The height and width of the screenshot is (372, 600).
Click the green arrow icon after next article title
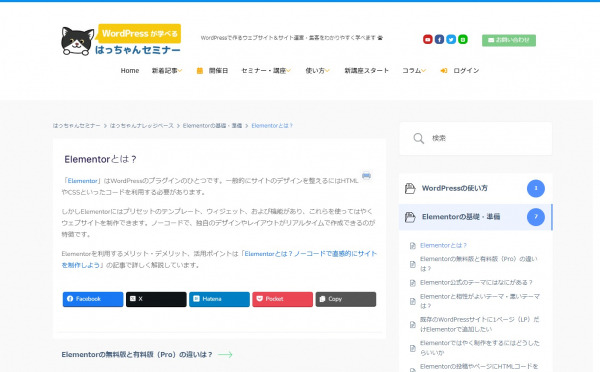225,355
